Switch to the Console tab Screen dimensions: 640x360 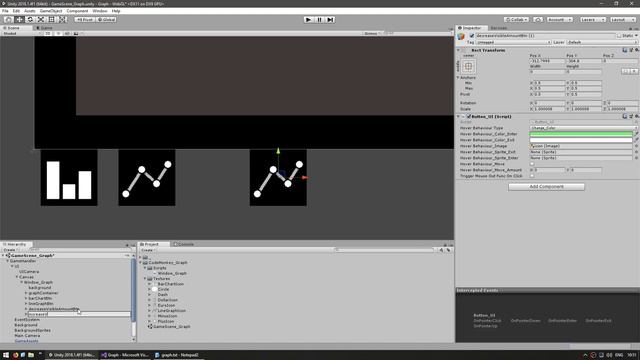(x=184, y=244)
